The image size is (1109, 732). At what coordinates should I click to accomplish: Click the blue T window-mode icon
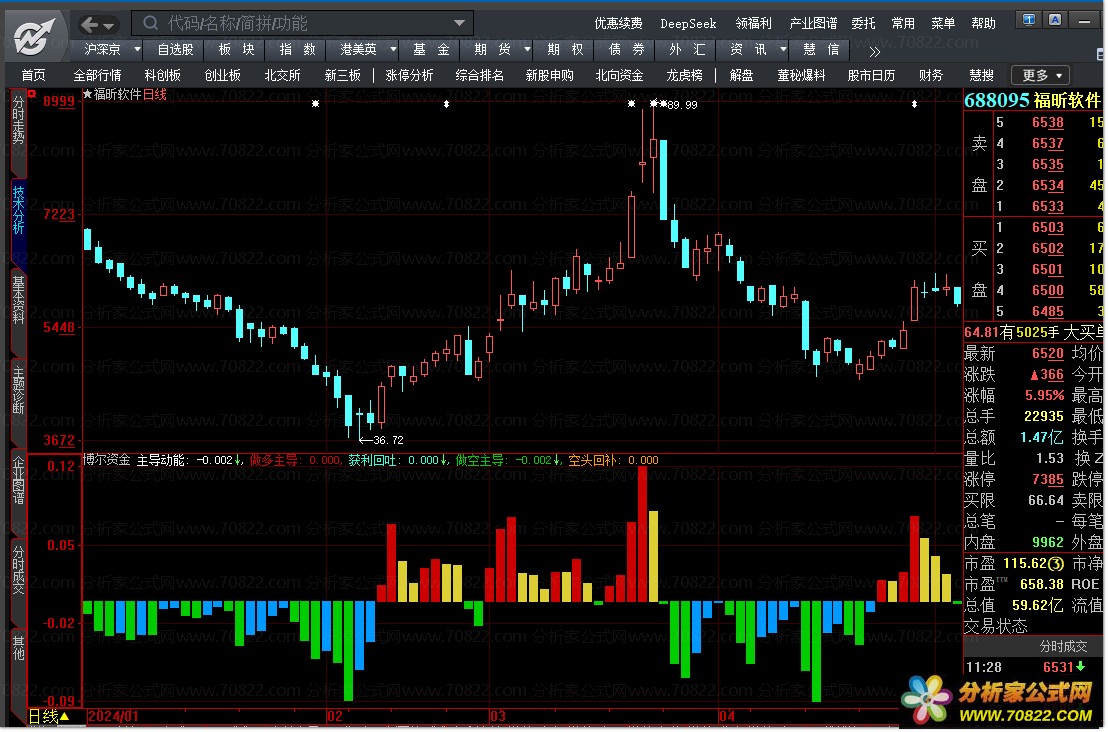click(1029, 20)
